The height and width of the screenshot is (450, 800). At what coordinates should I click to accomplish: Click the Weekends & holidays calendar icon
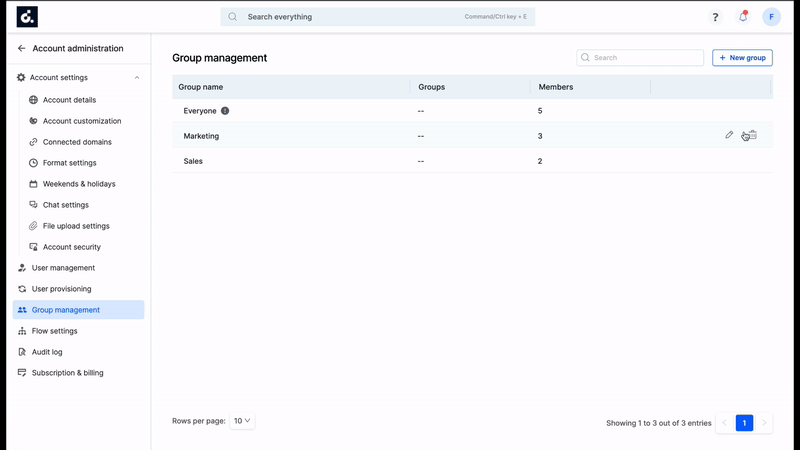click(x=33, y=184)
